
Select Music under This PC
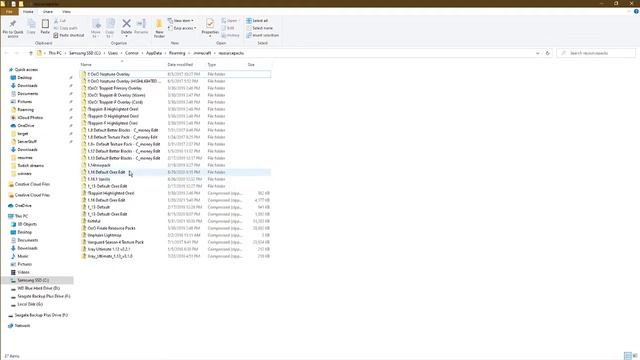pos(23,256)
